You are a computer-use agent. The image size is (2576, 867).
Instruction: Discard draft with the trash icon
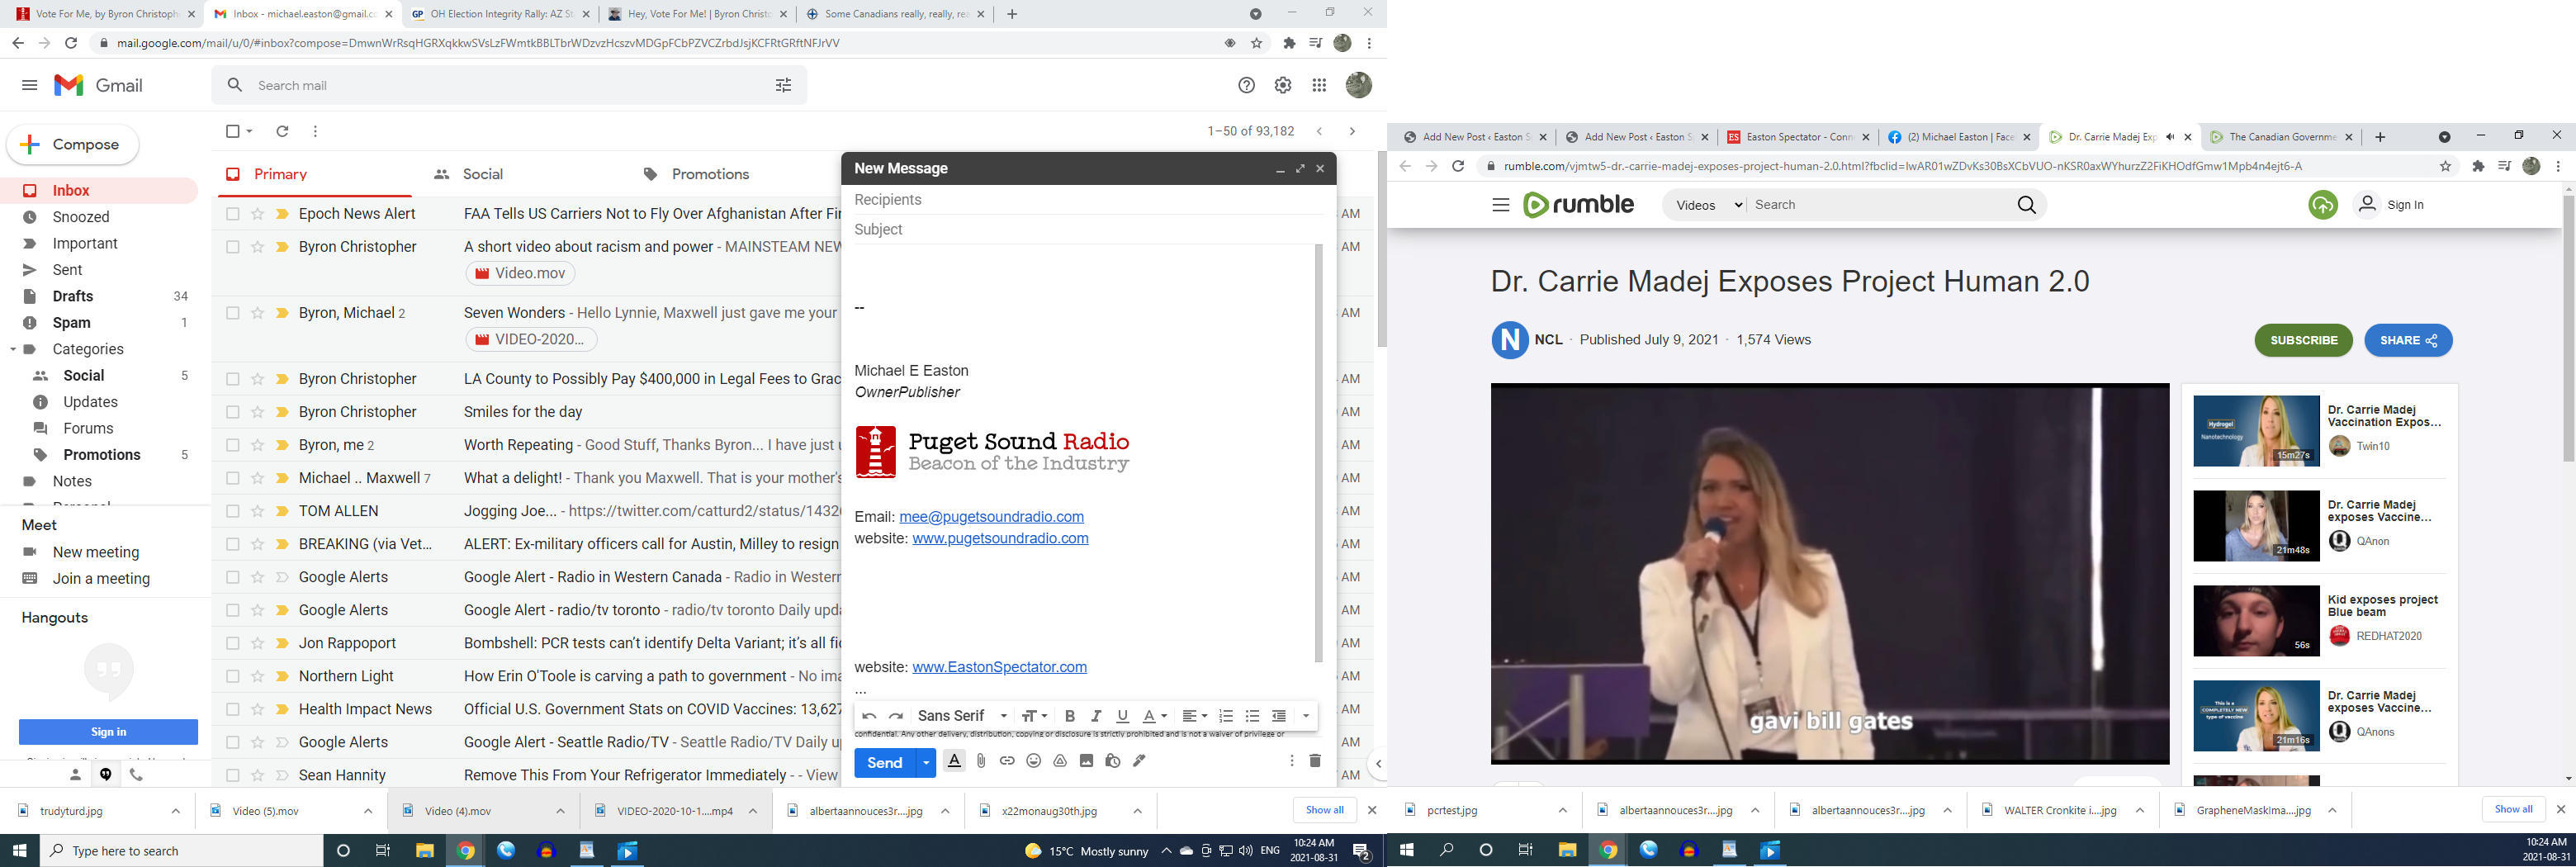(x=1315, y=761)
